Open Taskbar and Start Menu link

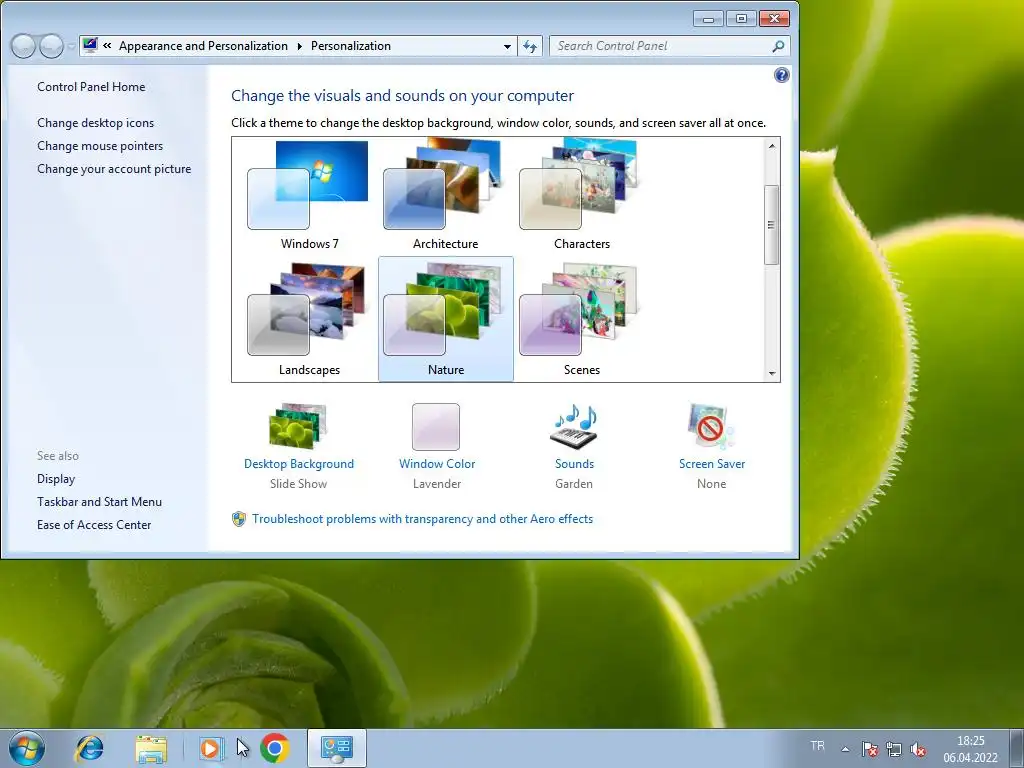[x=99, y=502]
